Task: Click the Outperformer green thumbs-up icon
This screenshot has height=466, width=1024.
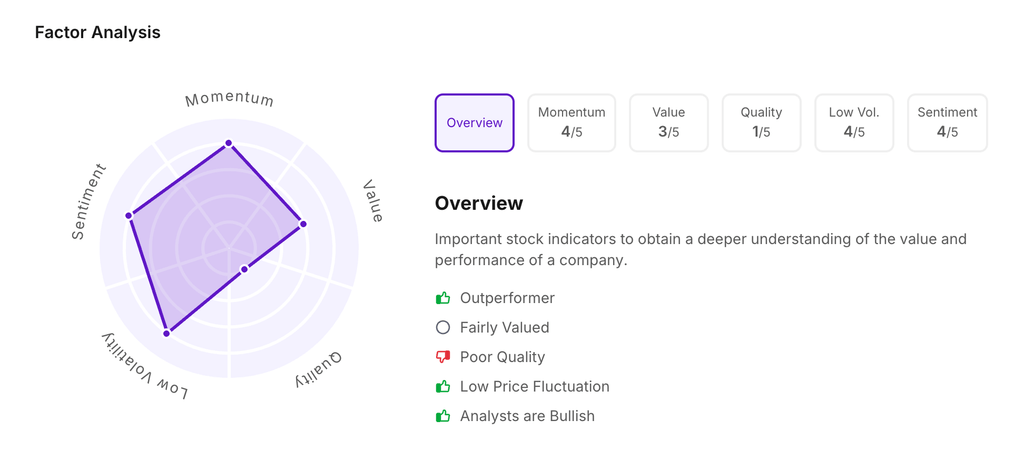Action: [x=443, y=298]
